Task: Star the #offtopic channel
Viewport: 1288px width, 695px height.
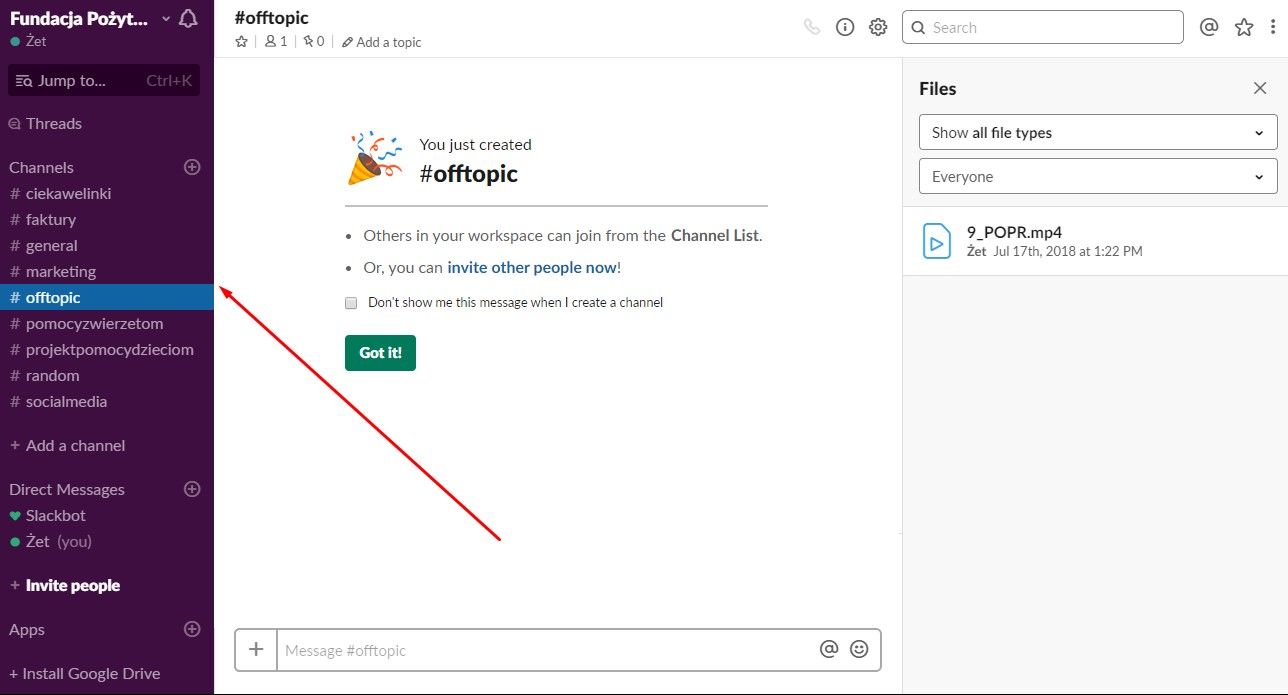Action: 241,42
